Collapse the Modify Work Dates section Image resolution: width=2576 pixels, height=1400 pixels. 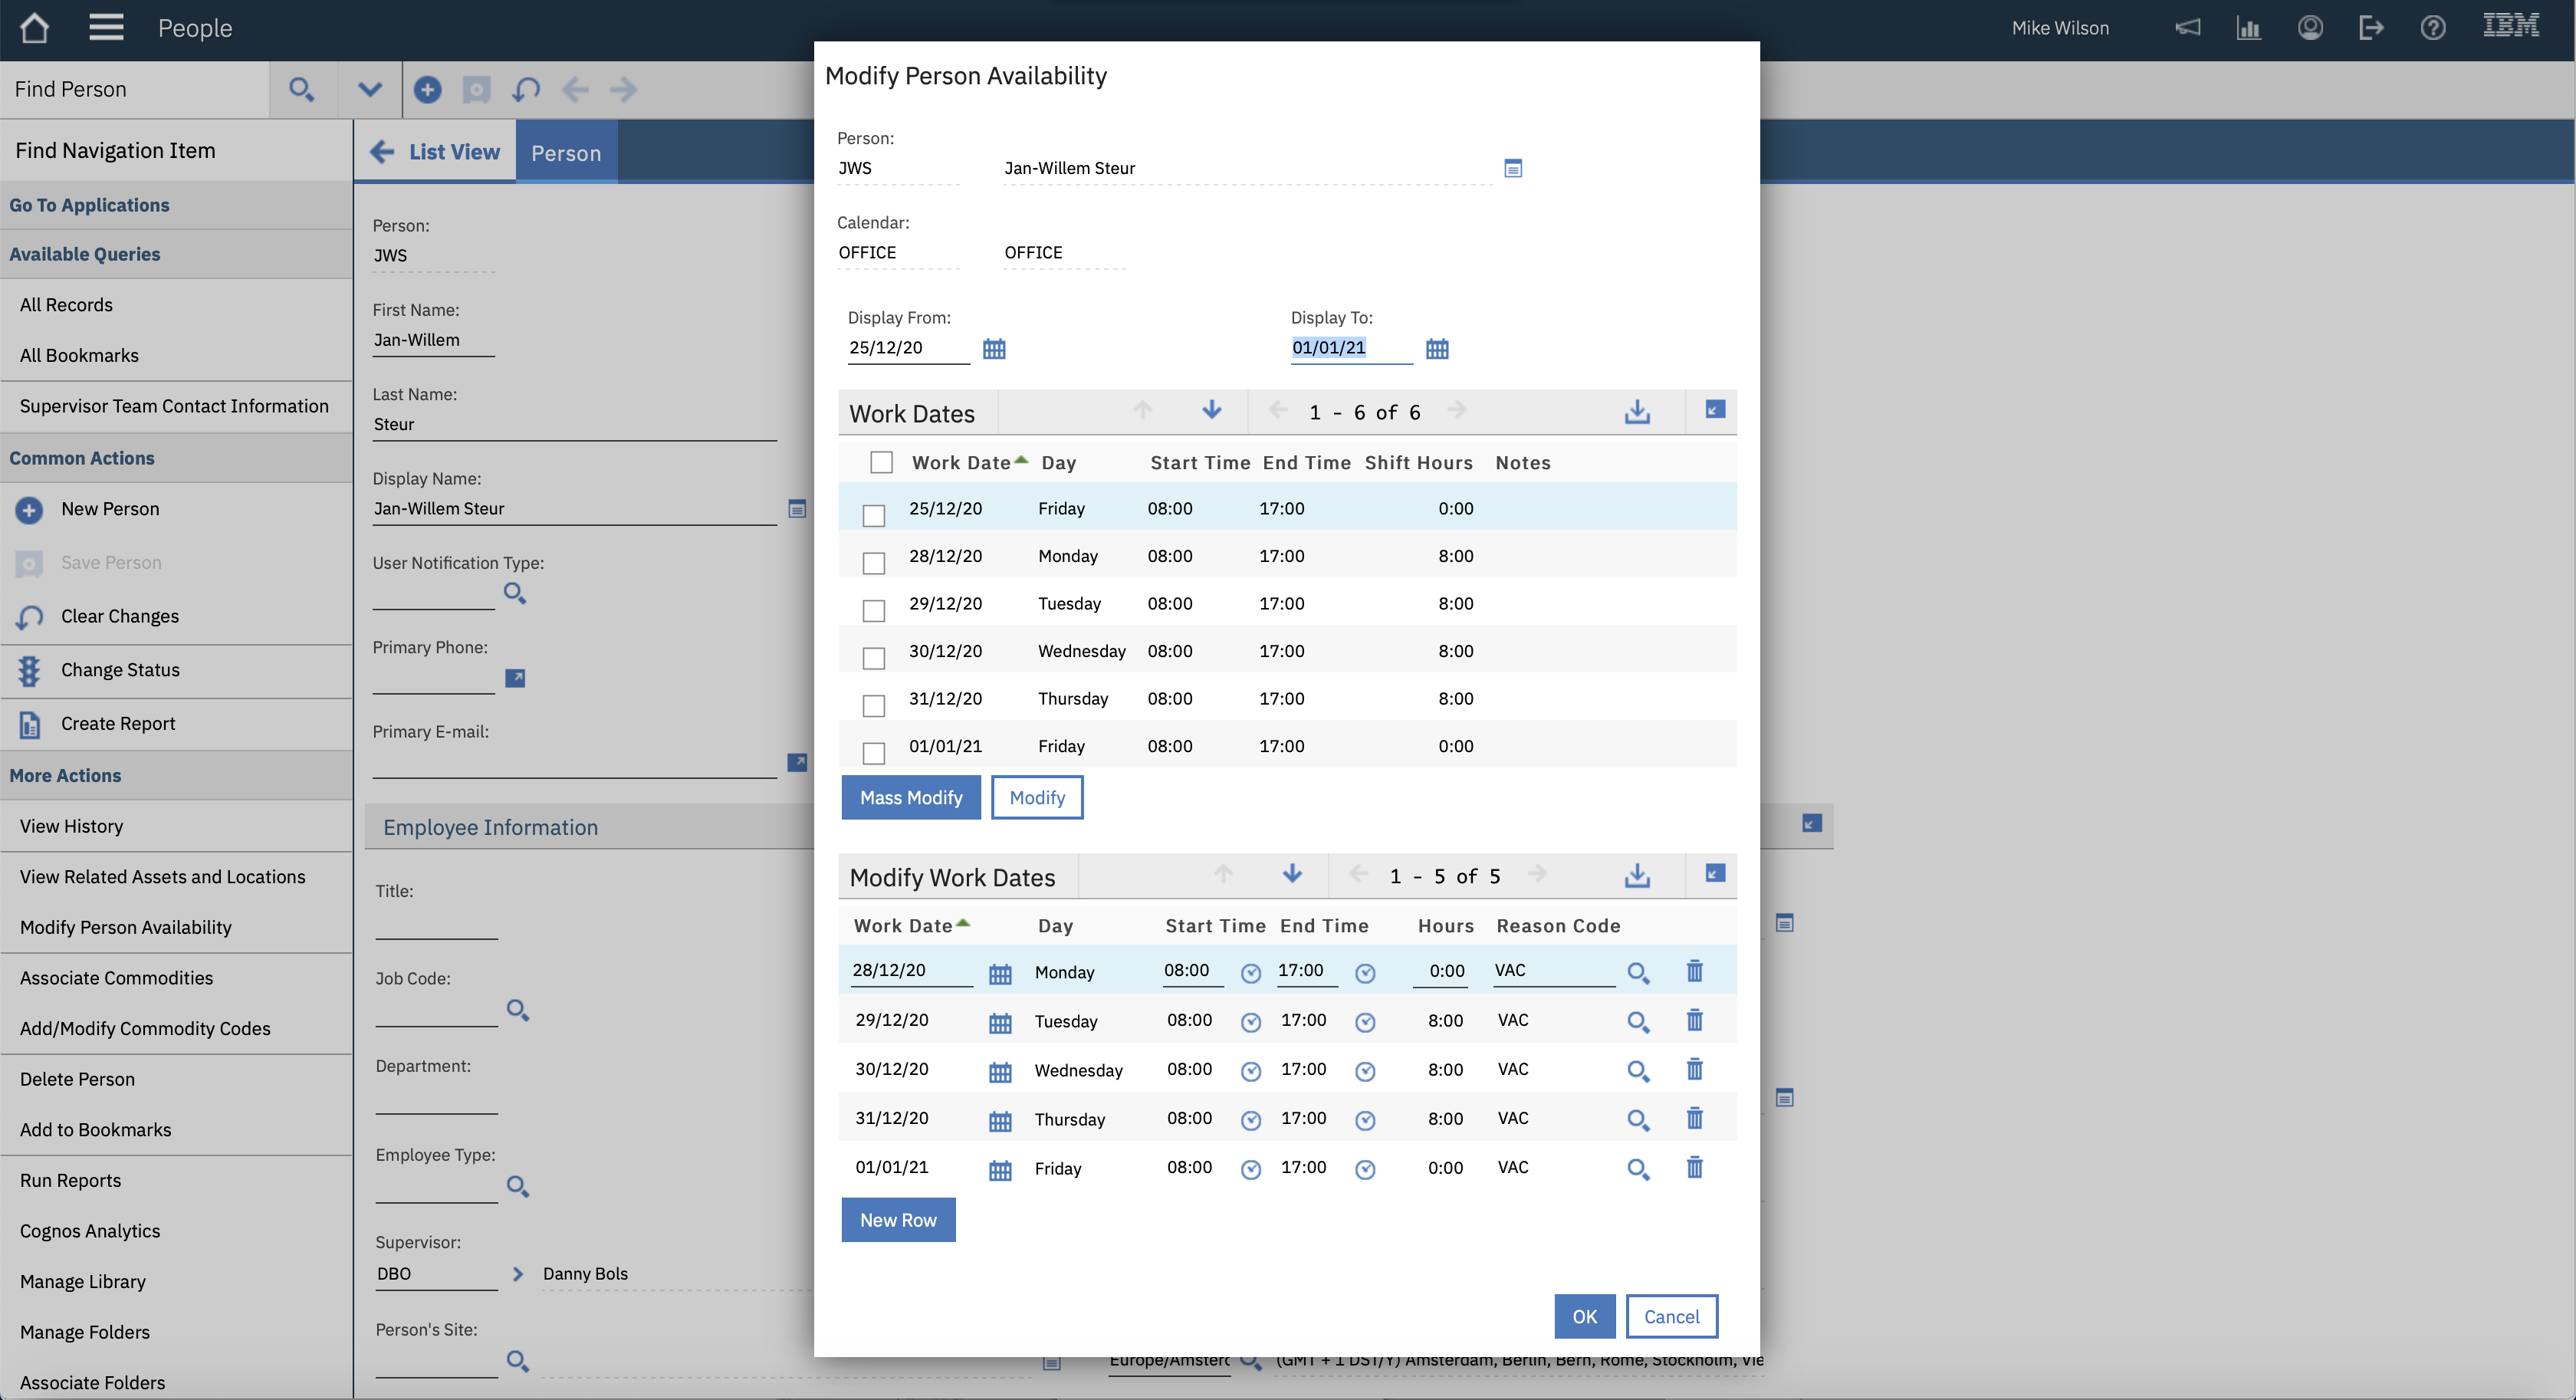point(1714,874)
